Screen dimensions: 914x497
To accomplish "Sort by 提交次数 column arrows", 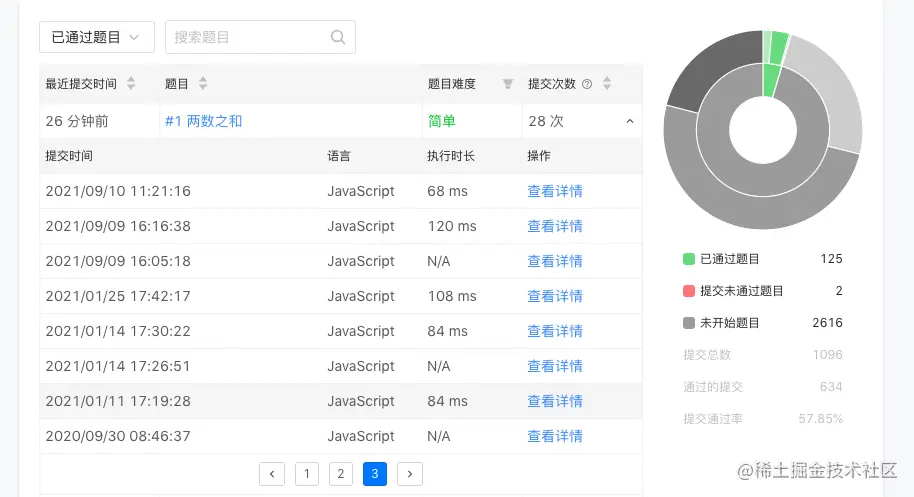I will click(x=607, y=84).
